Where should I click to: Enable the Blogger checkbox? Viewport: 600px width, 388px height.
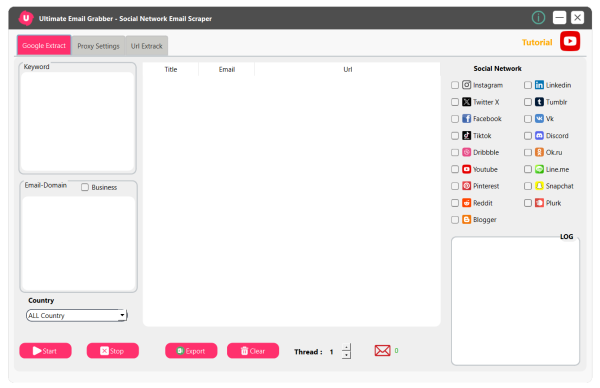[455, 220]
